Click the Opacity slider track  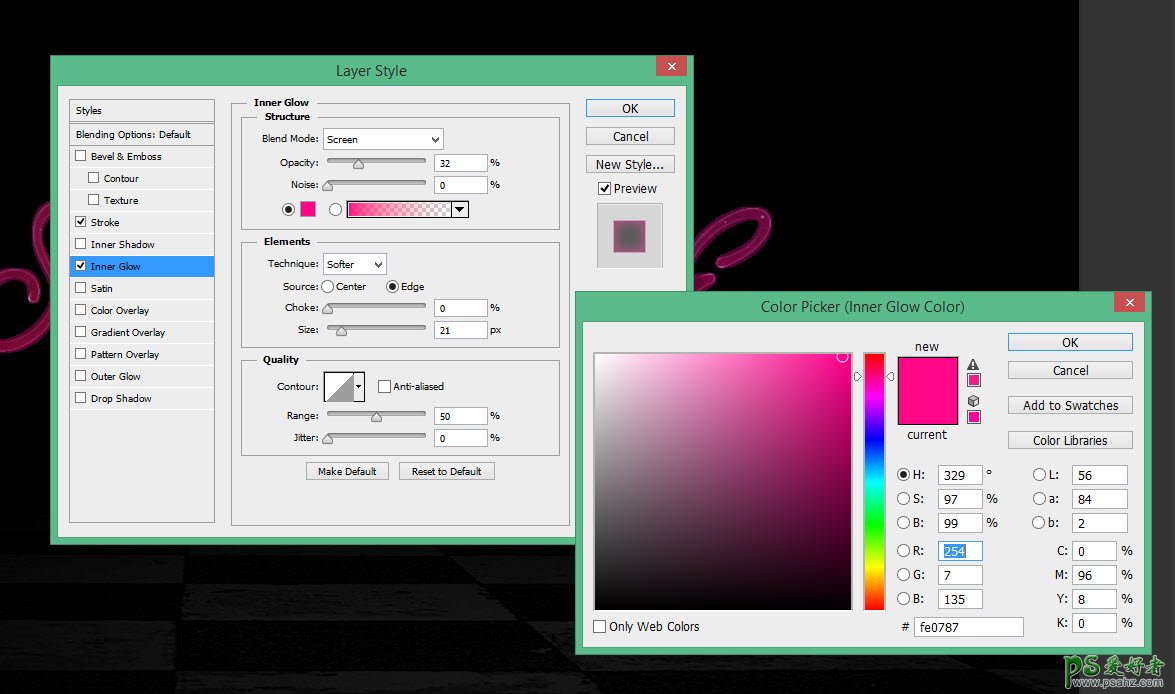[x=376, y=162]
